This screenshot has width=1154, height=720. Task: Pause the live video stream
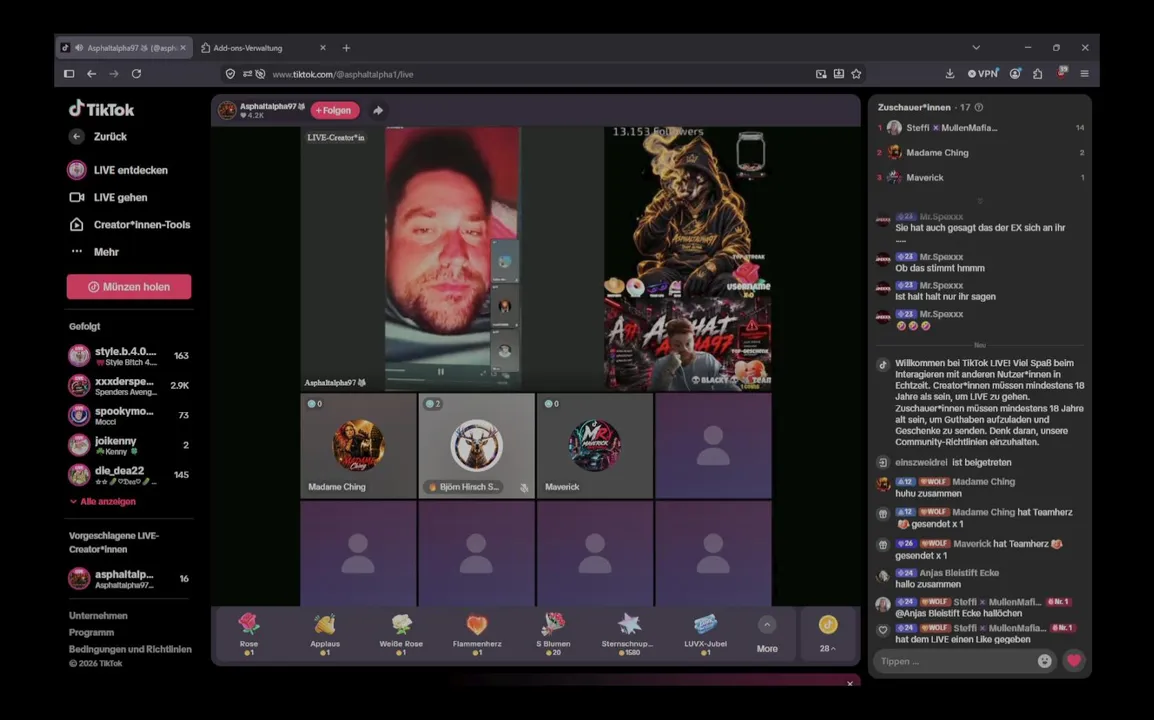coord(440,372)
